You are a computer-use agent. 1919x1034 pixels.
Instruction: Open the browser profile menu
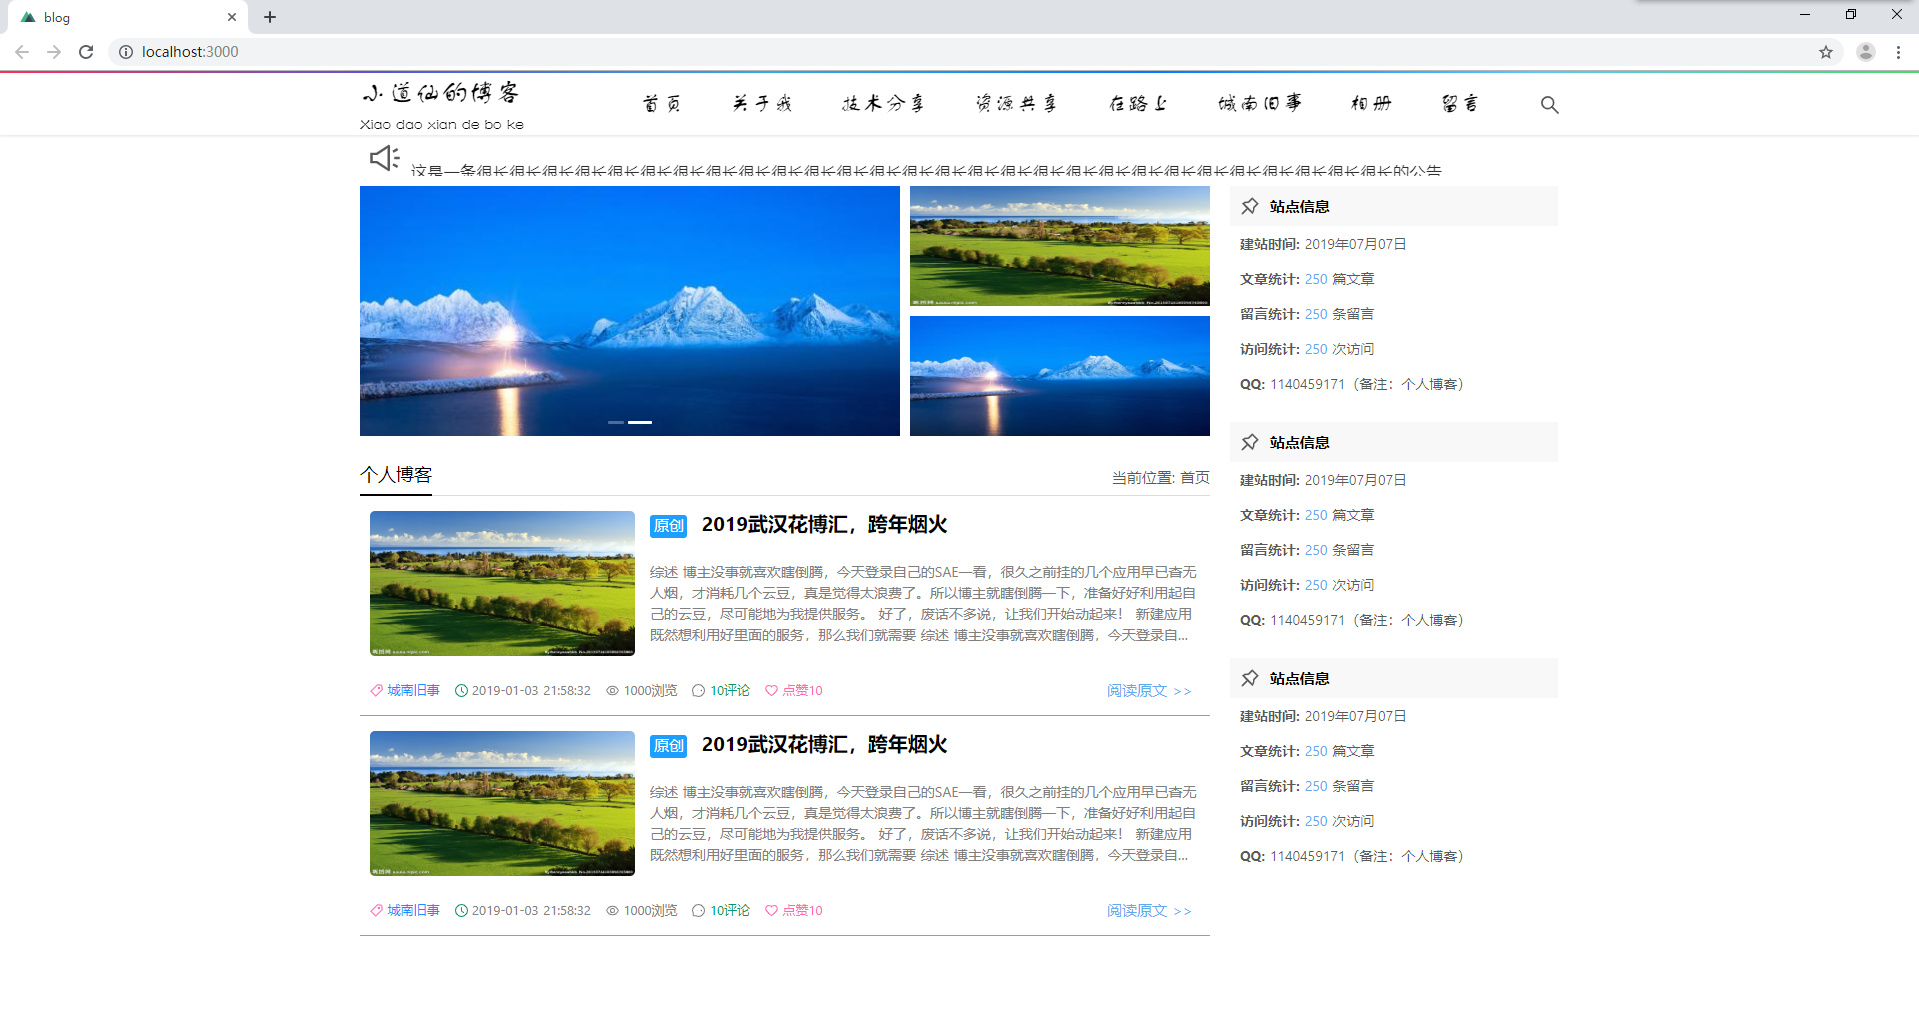click(x=1864, y=51)
